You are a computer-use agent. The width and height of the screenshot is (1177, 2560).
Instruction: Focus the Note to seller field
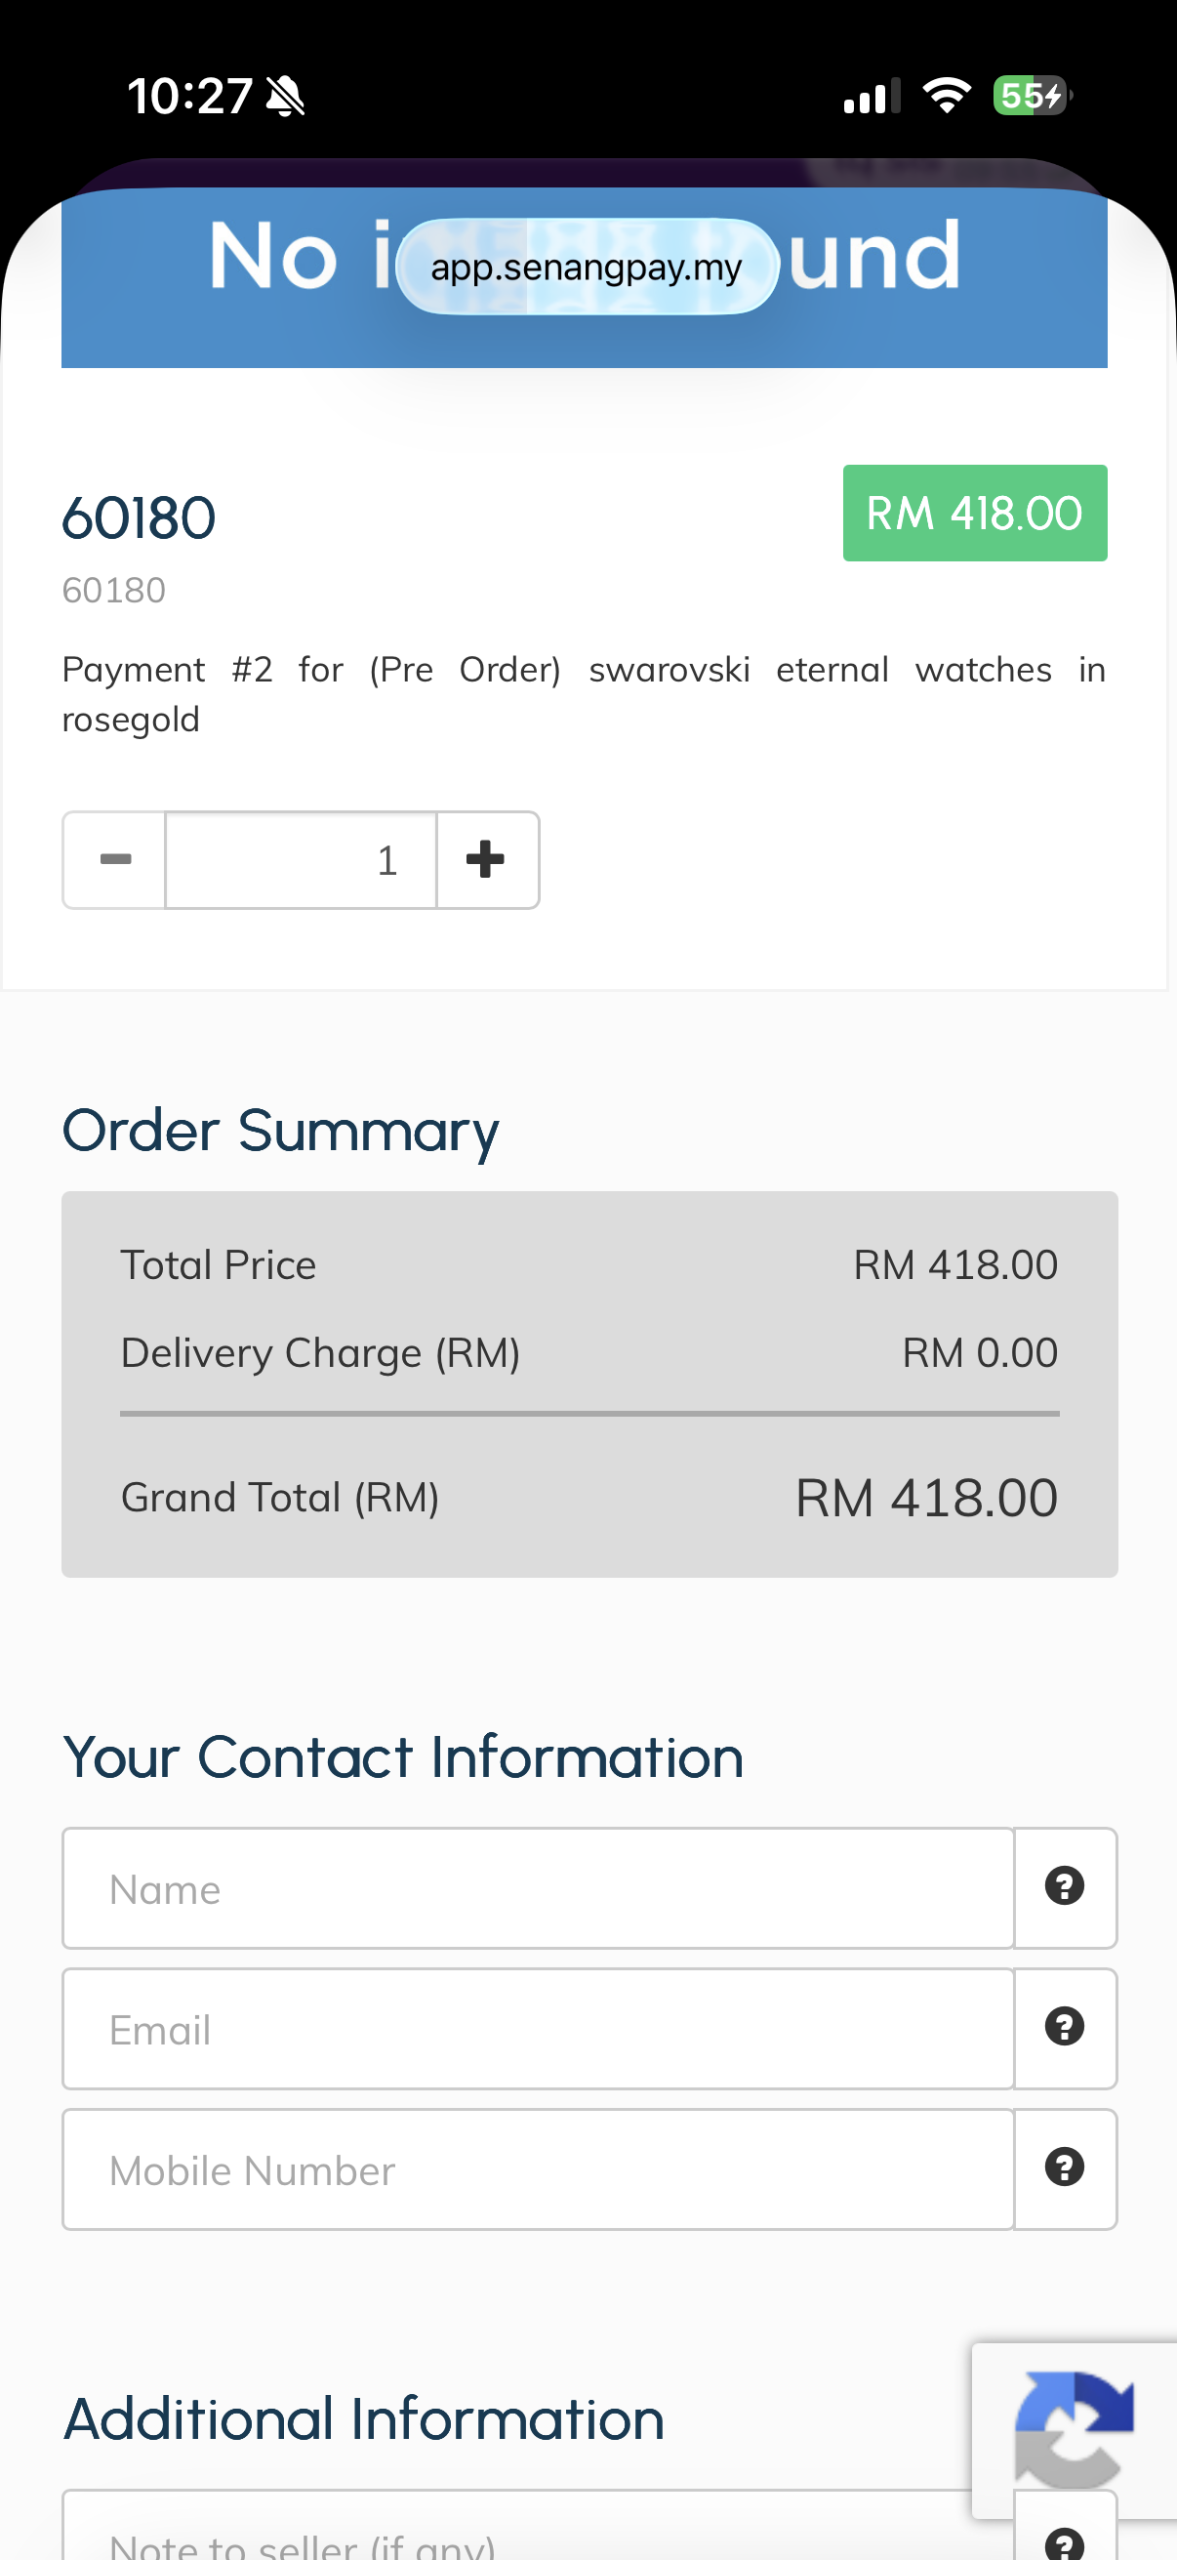click(x=538, y=2530)
